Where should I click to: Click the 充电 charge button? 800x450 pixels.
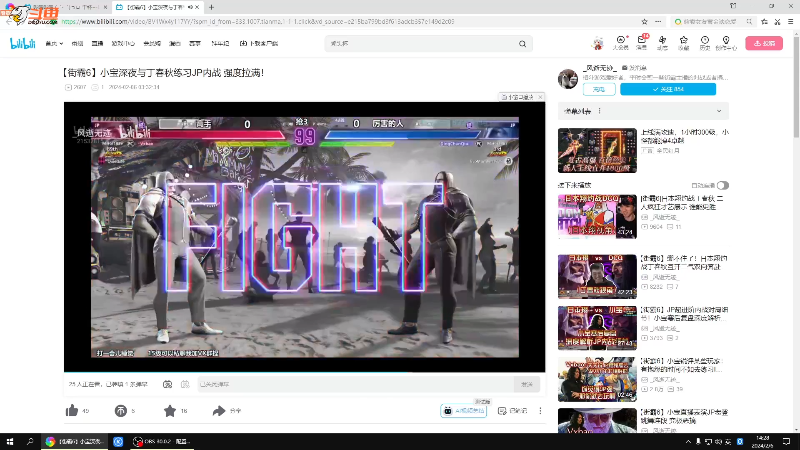(599, 89)
